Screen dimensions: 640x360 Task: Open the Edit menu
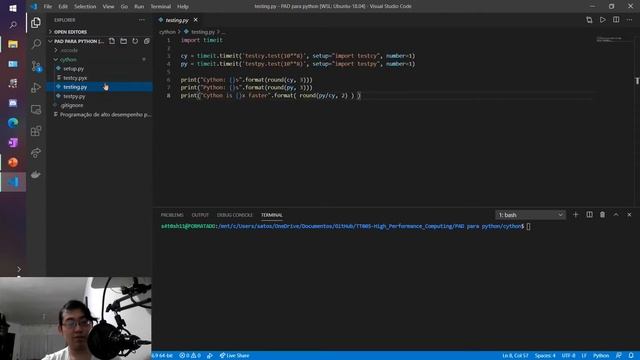(x=63, y=7)
